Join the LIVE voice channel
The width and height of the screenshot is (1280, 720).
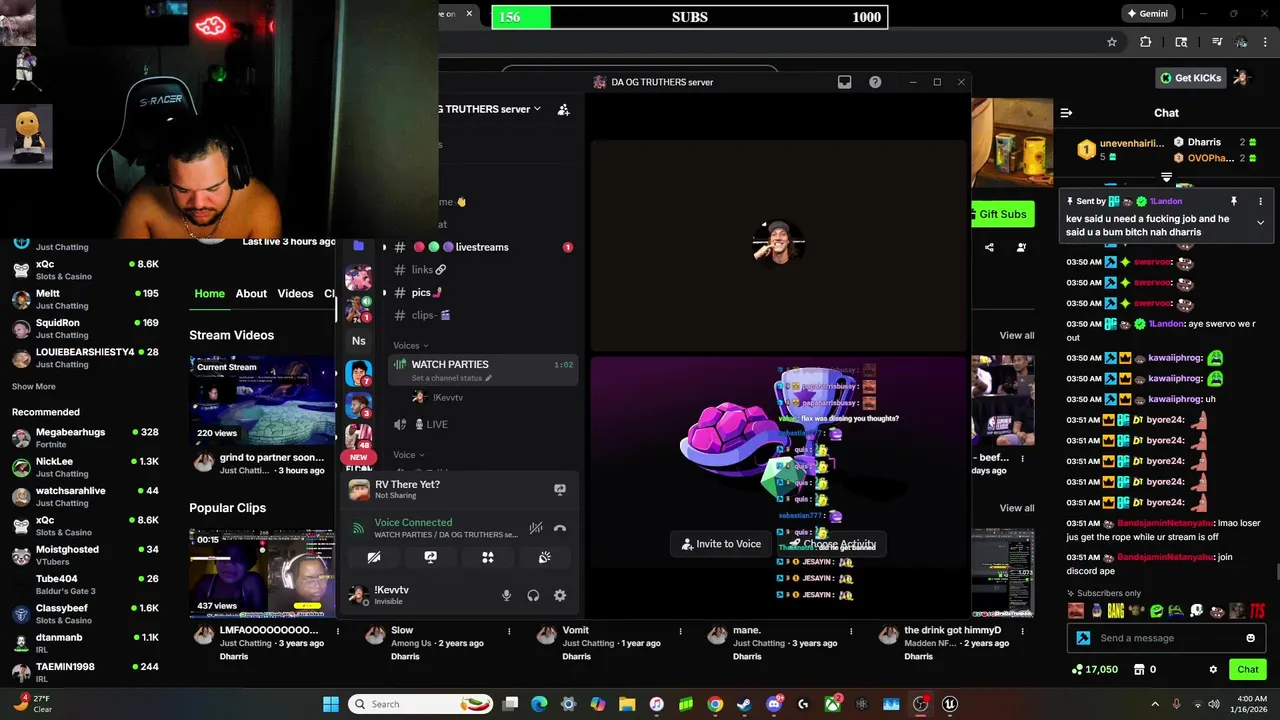(482, 424)
